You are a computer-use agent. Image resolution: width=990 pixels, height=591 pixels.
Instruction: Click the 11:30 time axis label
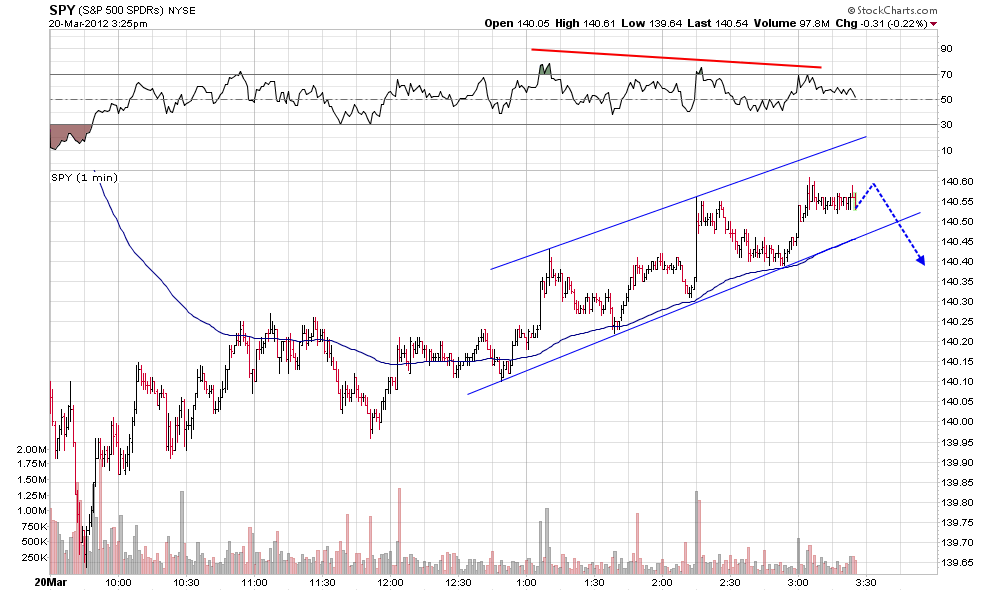tap(322, 582)
